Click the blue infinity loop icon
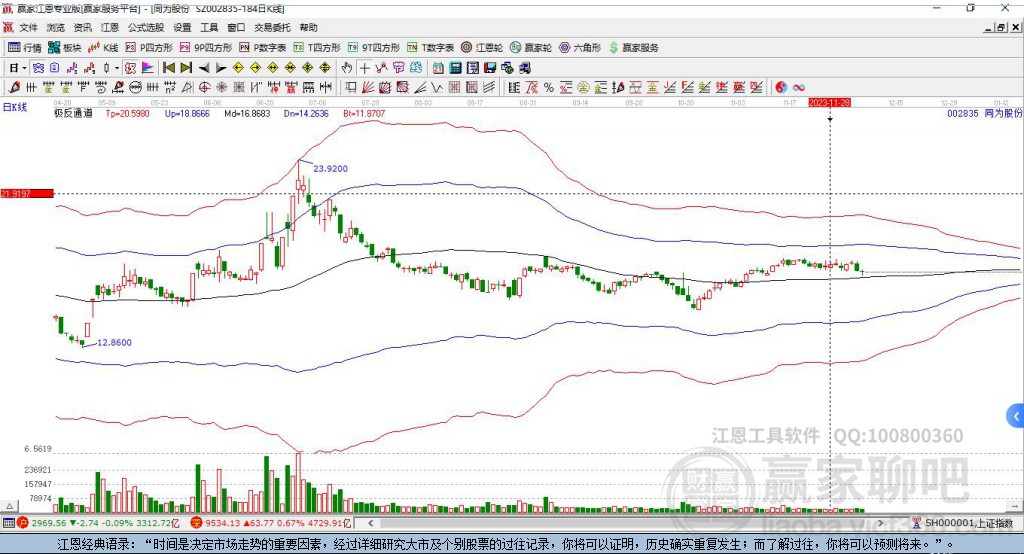The image size is (1024, 554). (798, 87)
